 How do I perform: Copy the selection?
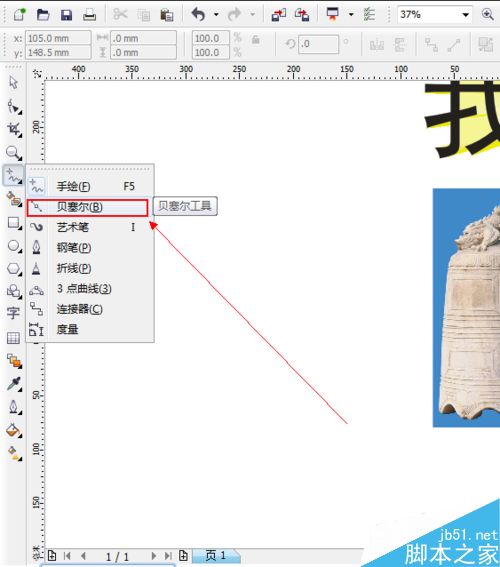pyautogui.click(x=144, y=15)
